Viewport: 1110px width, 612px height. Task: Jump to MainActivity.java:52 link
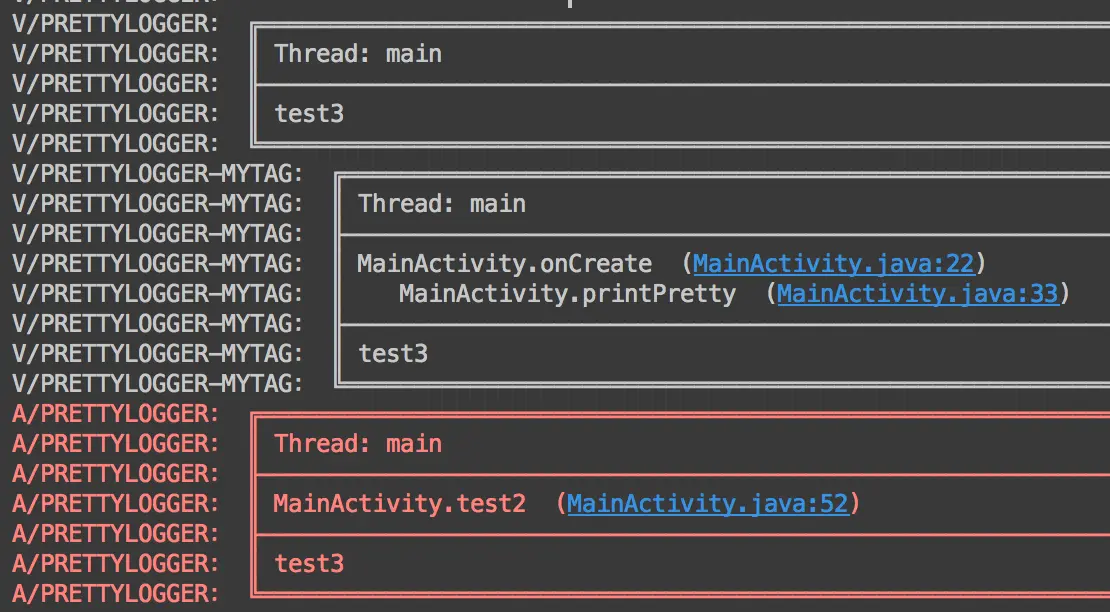[x=707, y=504]
